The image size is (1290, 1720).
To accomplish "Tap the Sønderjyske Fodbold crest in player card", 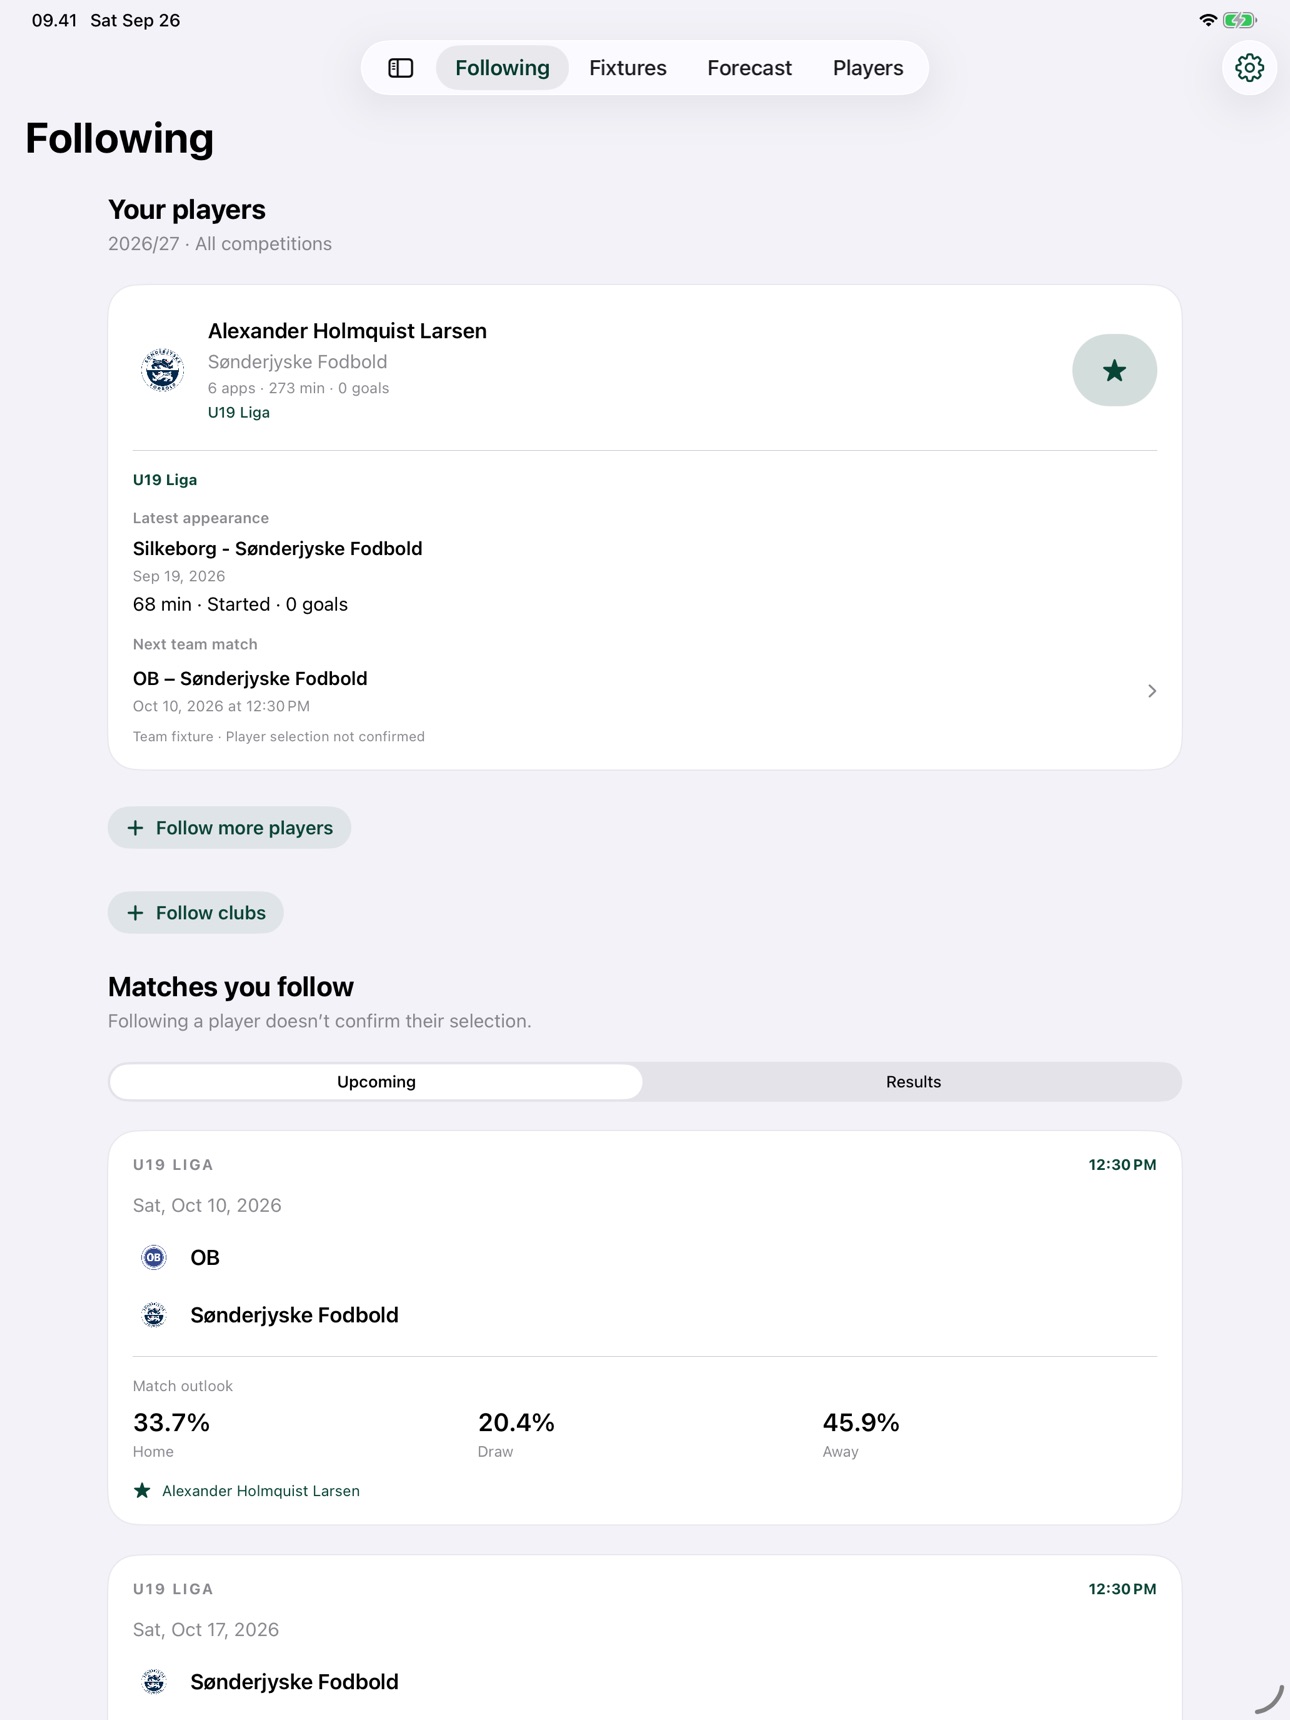I will [162, 370].
